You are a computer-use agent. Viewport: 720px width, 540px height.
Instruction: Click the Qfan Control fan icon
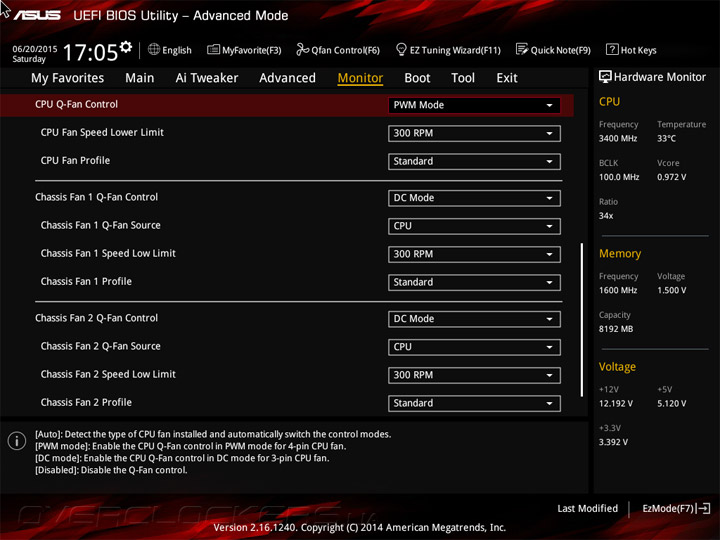click(x=303, y=49)
